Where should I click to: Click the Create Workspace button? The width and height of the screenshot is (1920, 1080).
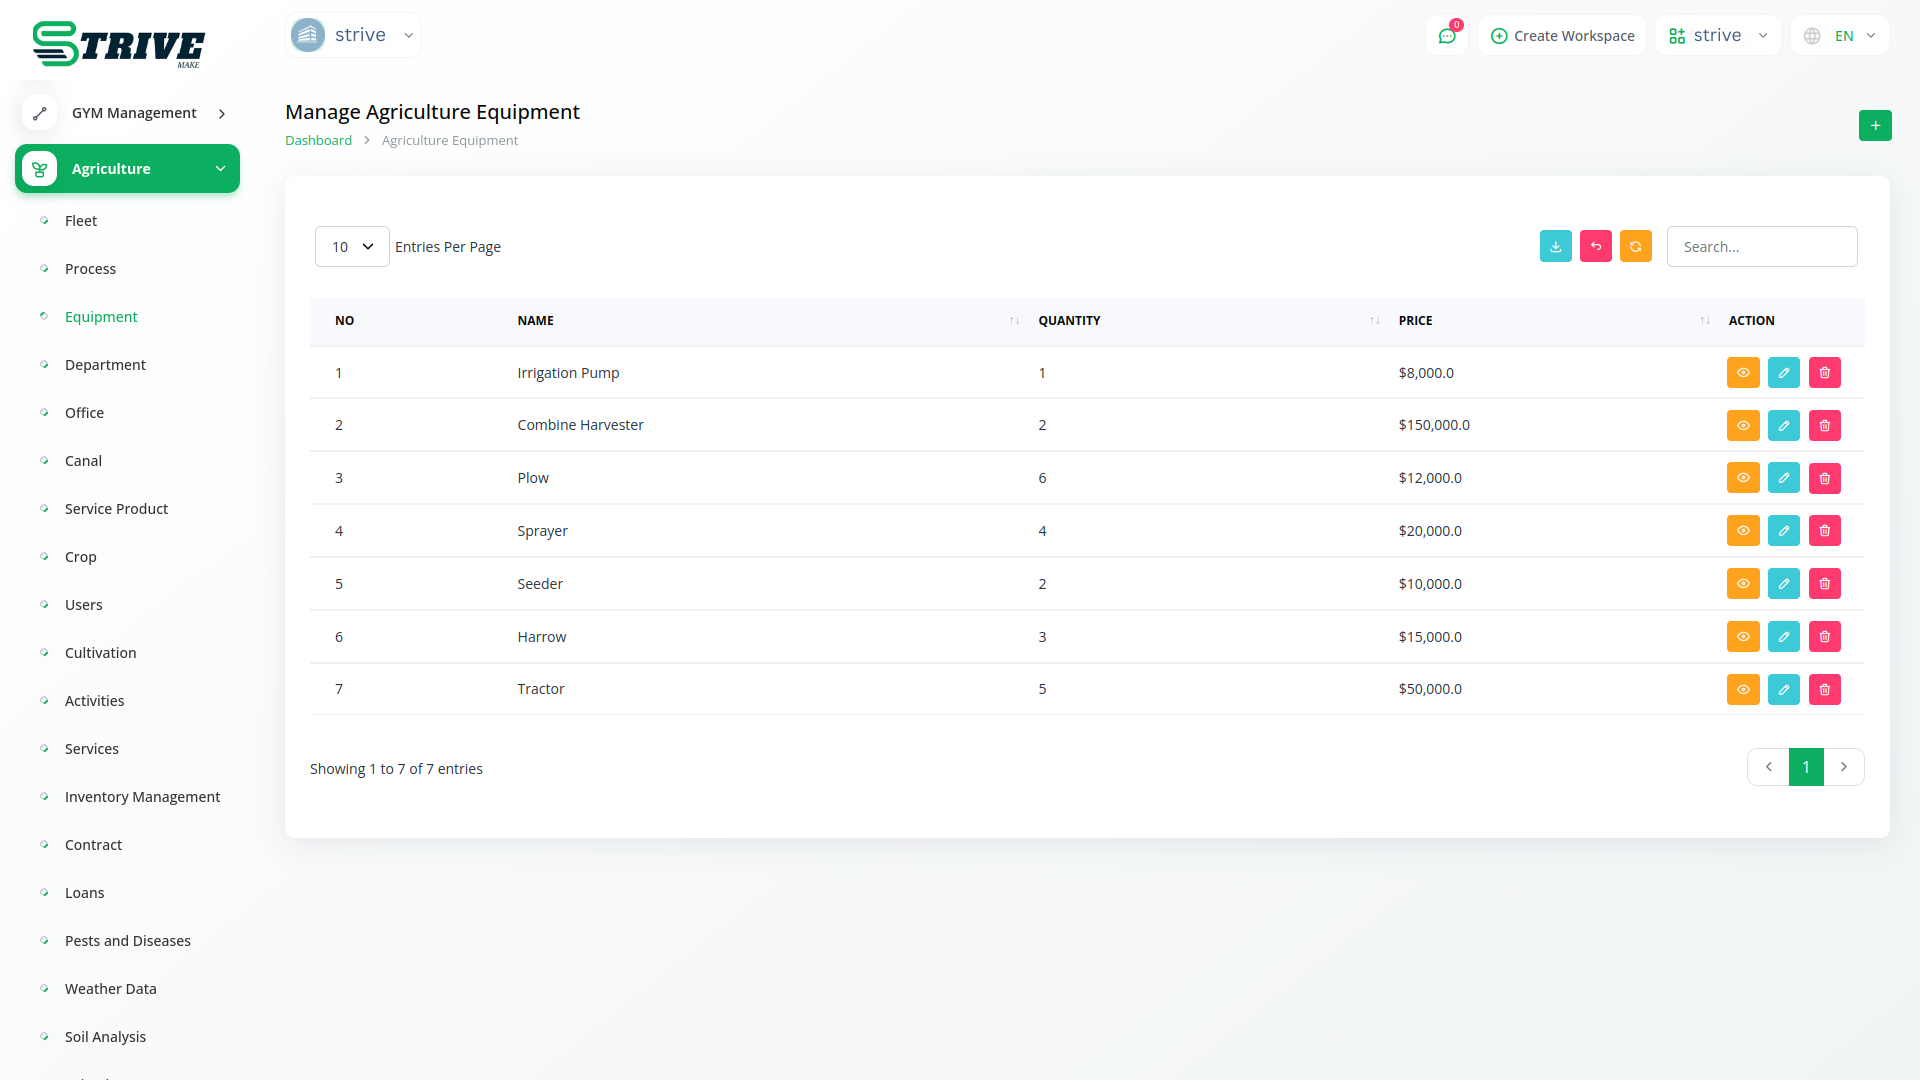point(1562,36)
